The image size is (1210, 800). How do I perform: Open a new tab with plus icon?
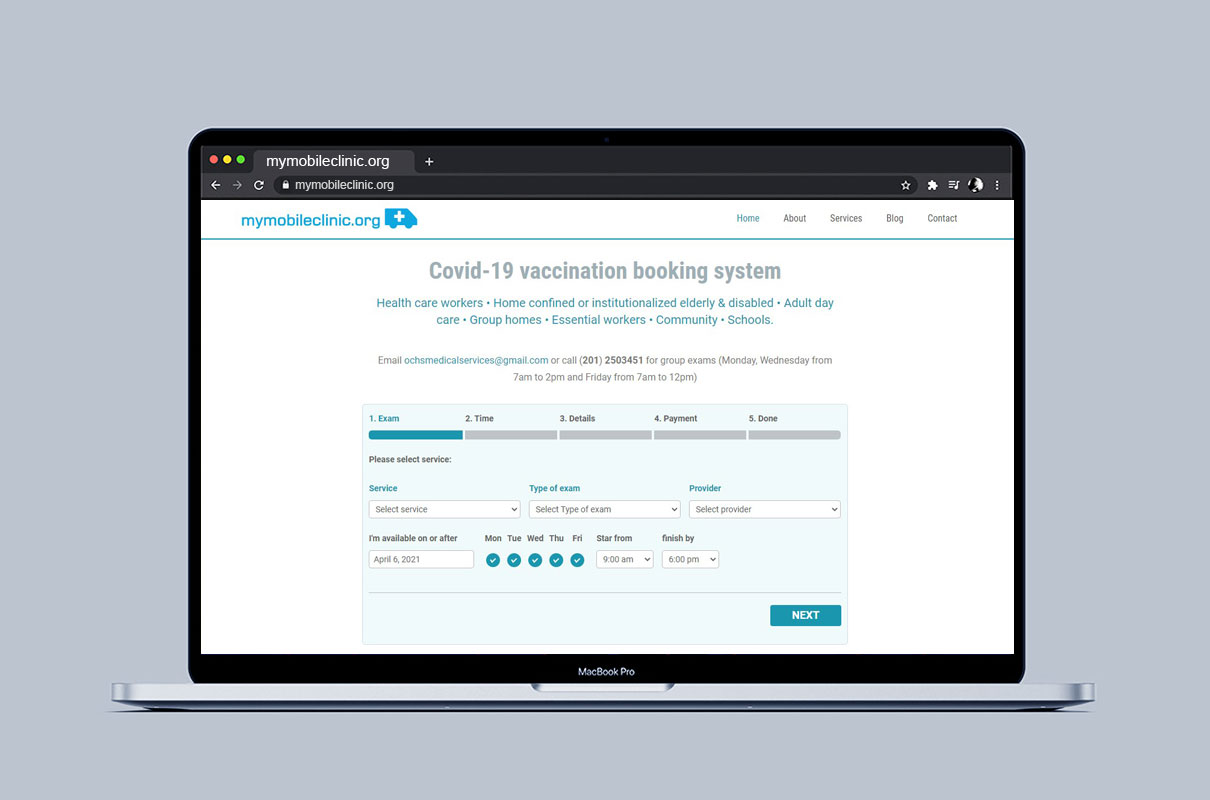(429, 161)
